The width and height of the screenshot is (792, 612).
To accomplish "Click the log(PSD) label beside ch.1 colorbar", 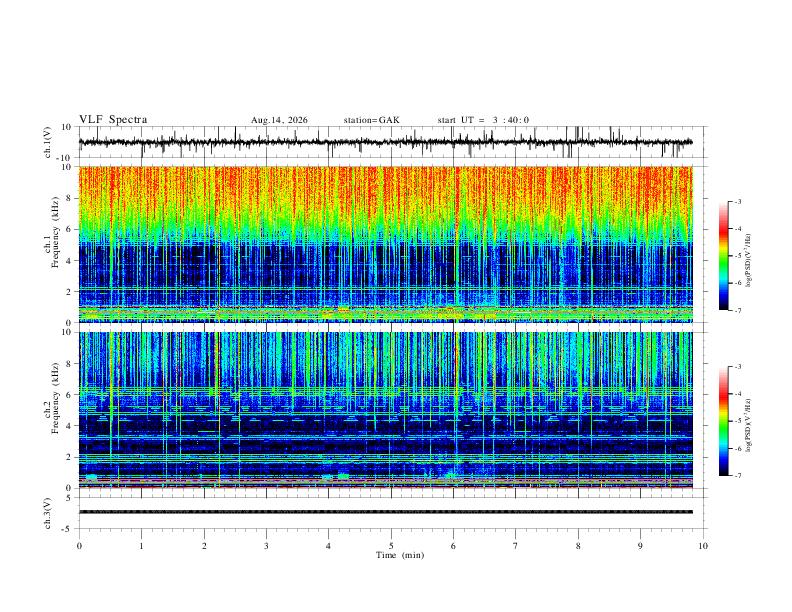I will [749, 261].
